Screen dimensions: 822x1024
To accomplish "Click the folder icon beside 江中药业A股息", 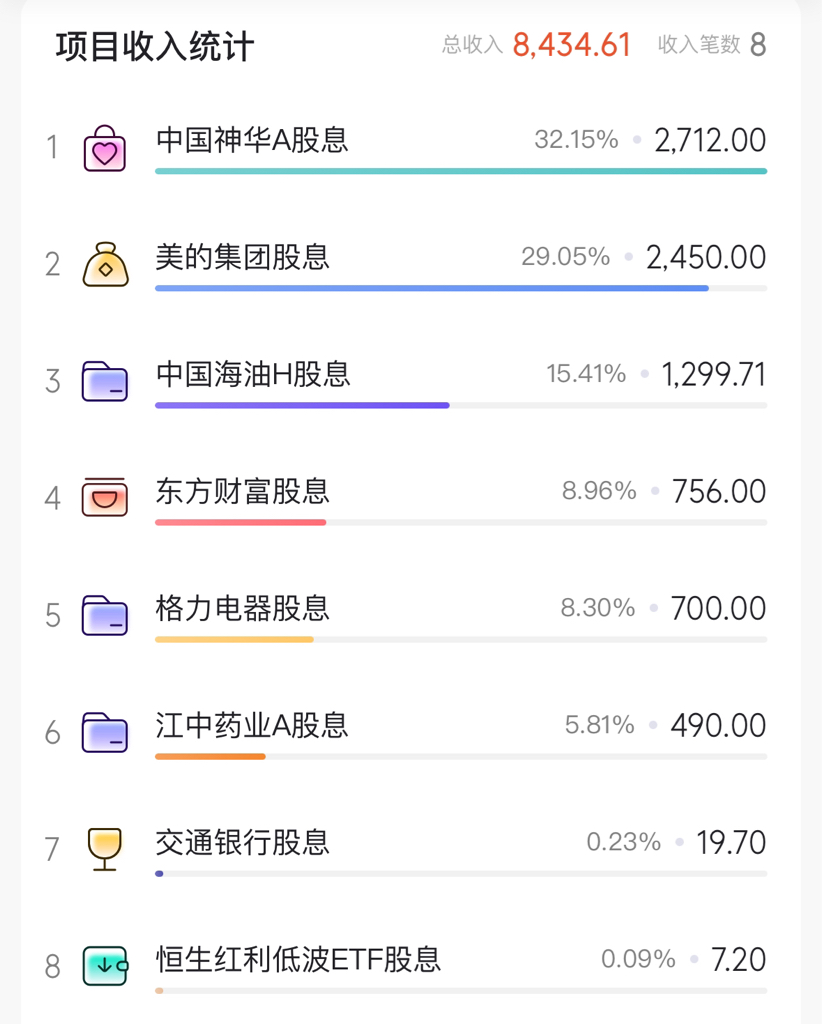I will 104,732.
